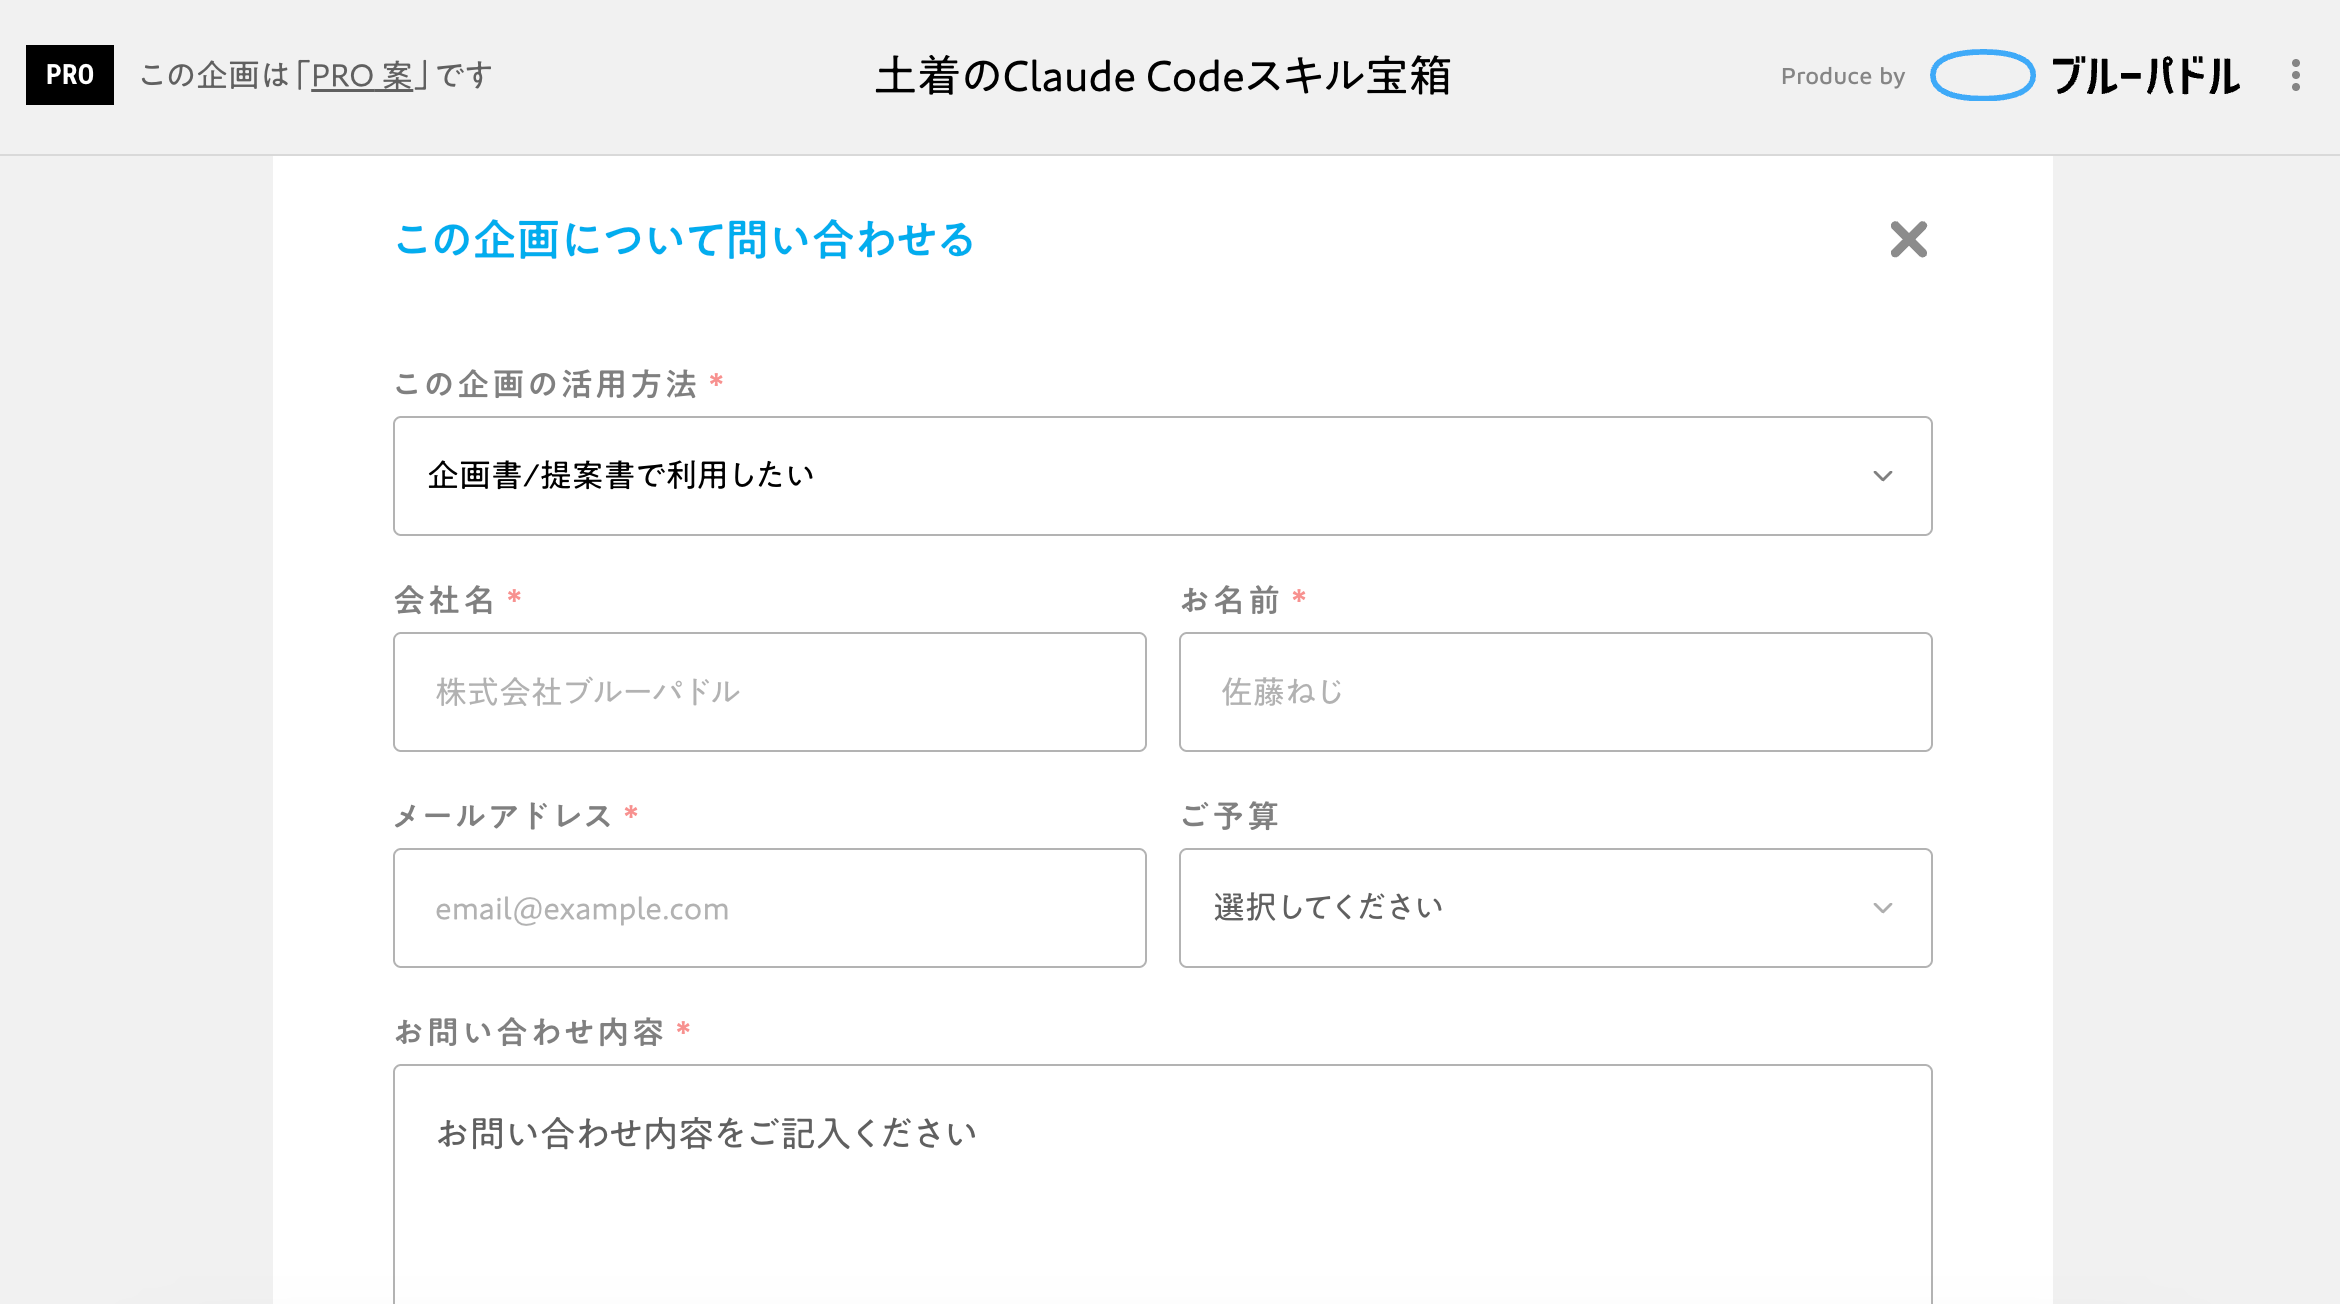This screenshot has width=2340, height=1304.
Task: Click the ブルーパドル brand name logo
Action: tap(2145, 76)
